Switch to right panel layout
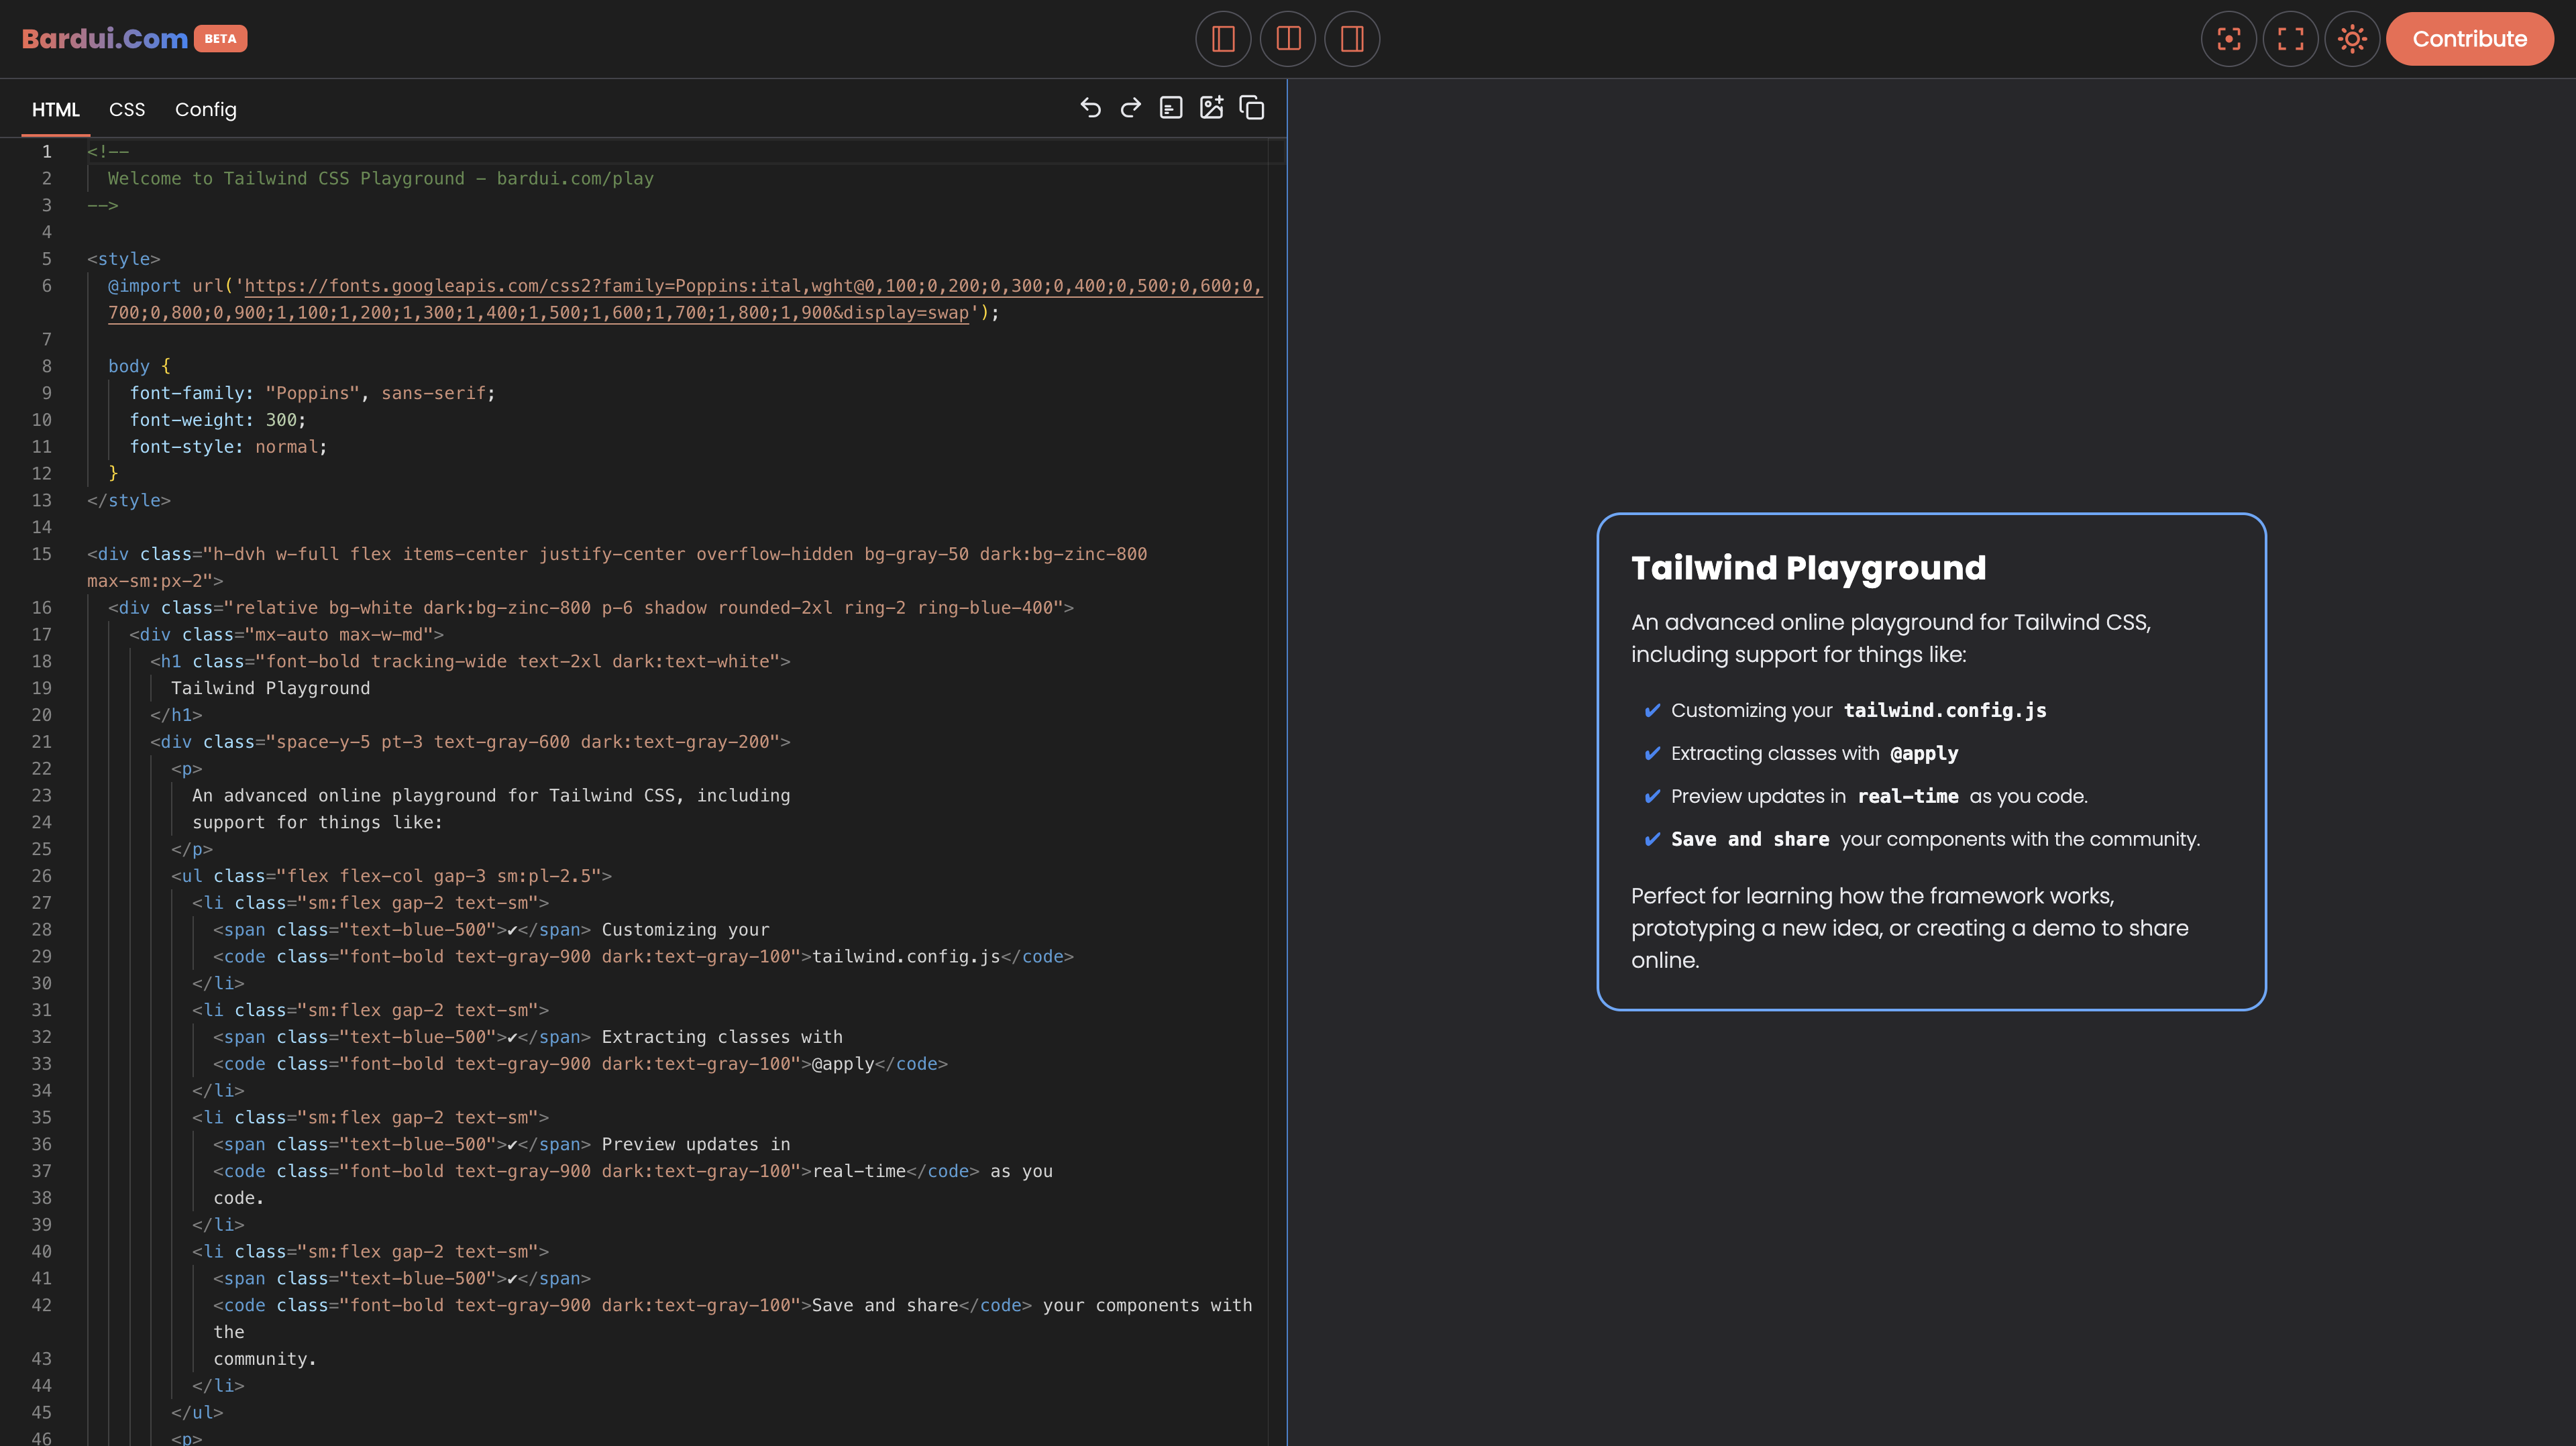The height and width of the screenshot is (1446, 2576). point(1352,39)
